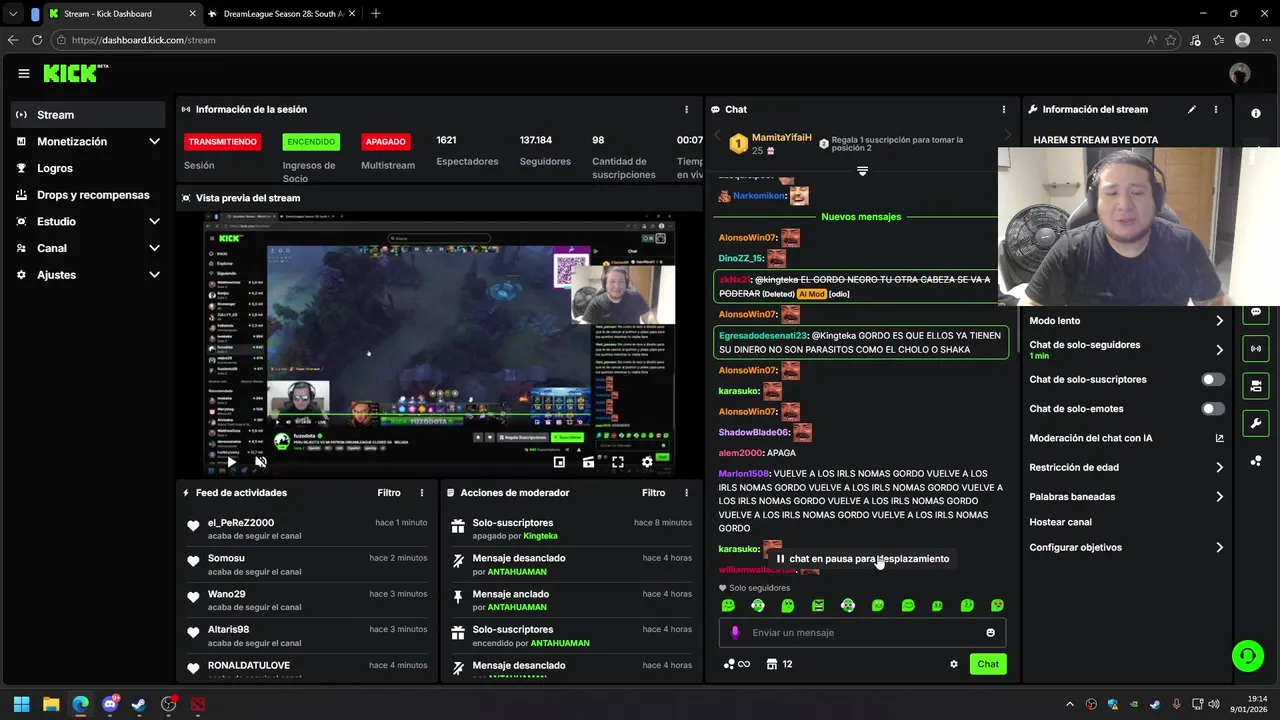Click the Nuevos mensajes divider label
This screenshot has width=1280, height=720.
pyautogui.click(x=861, y=217)
